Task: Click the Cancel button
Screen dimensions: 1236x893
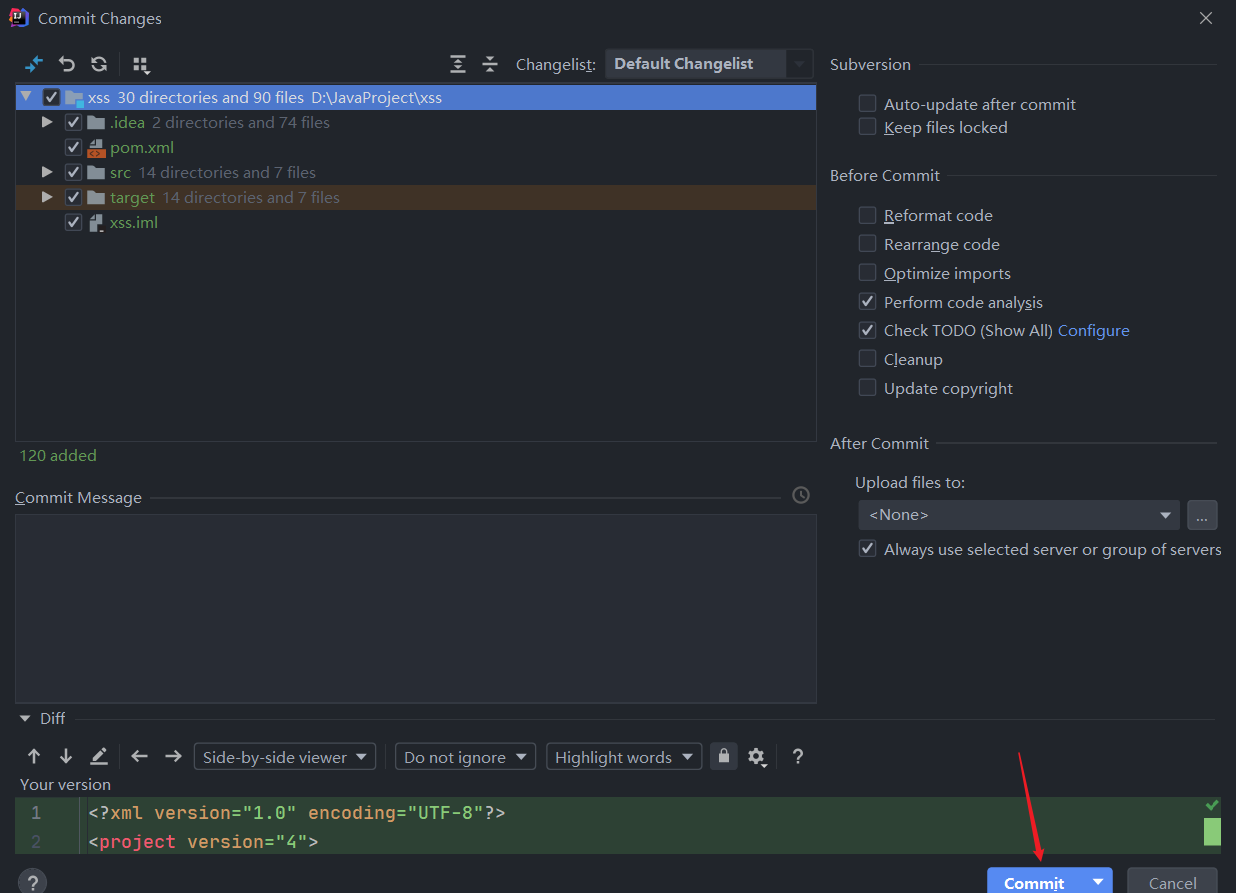Action: [x=1172, y=882]
